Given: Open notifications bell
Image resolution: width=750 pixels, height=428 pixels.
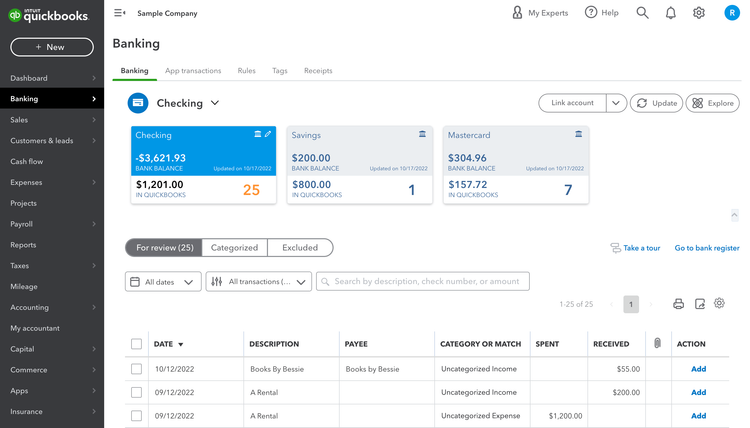Looking at the screenshot, I should [x=671, y=13].
